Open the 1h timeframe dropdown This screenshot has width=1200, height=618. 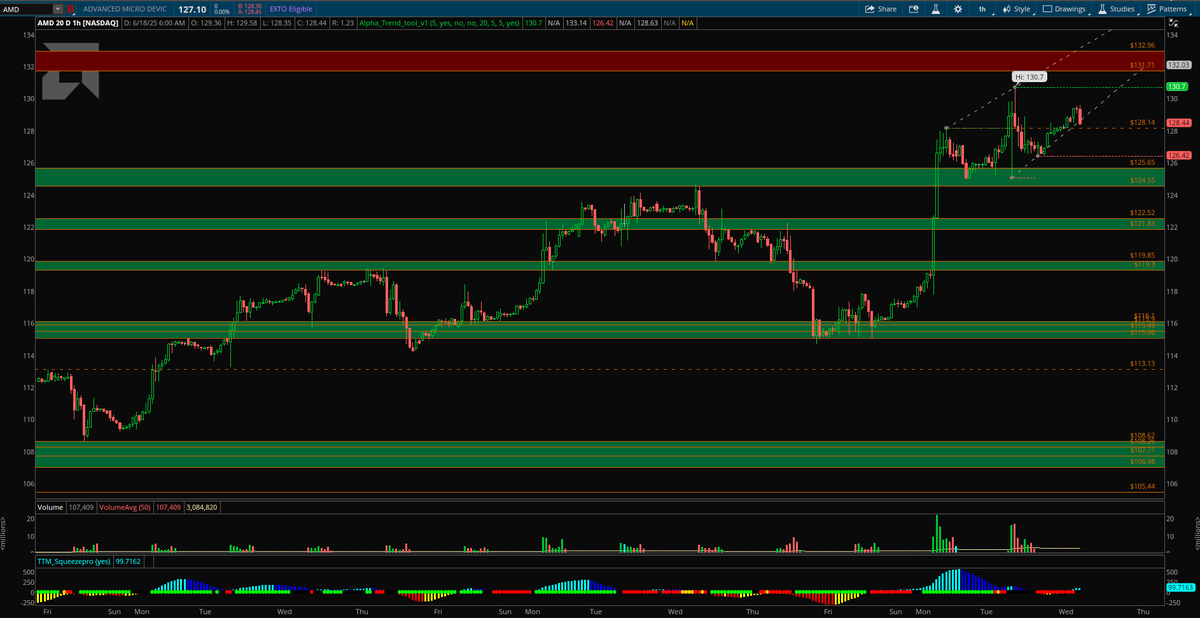pyautogui.click(x=983, y=9)
